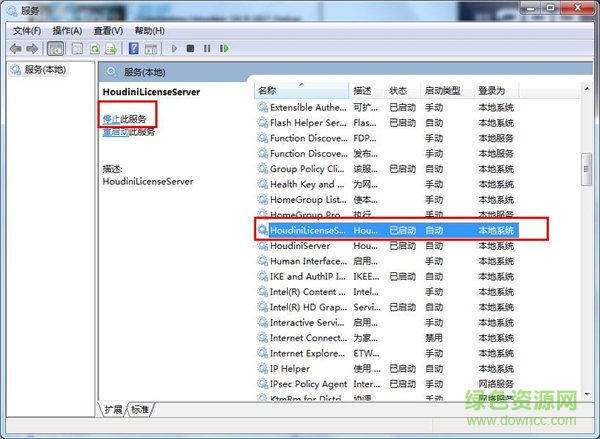Click the Refresh toolbar icon
The height and width of the screenshot is (439, 600).
[x=95, y=48]
